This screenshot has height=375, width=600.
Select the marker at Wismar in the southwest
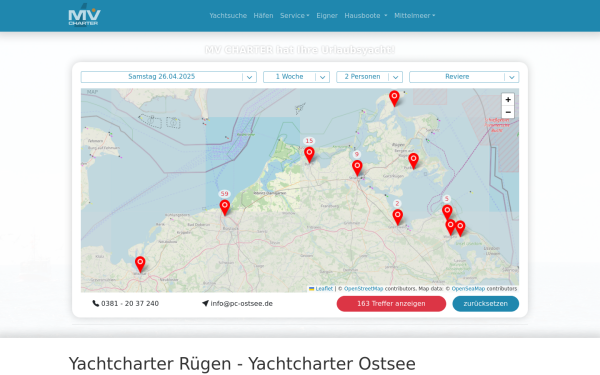140,264
